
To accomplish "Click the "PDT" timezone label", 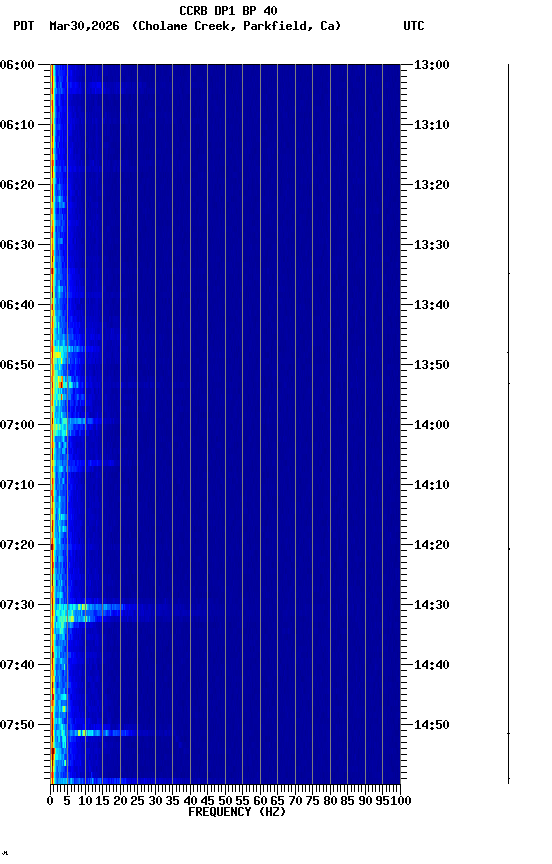I will pyautogui.click(x=24, y=26).
